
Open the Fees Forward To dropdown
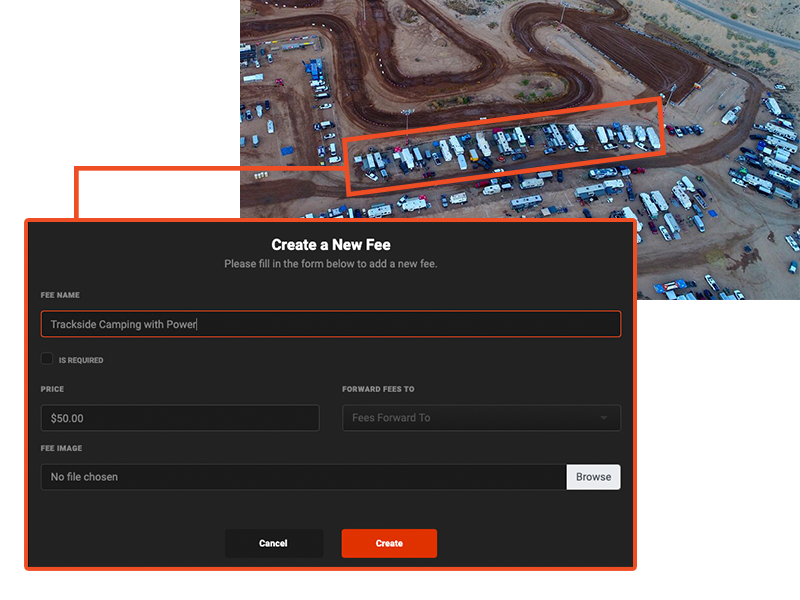pos(481,418)
